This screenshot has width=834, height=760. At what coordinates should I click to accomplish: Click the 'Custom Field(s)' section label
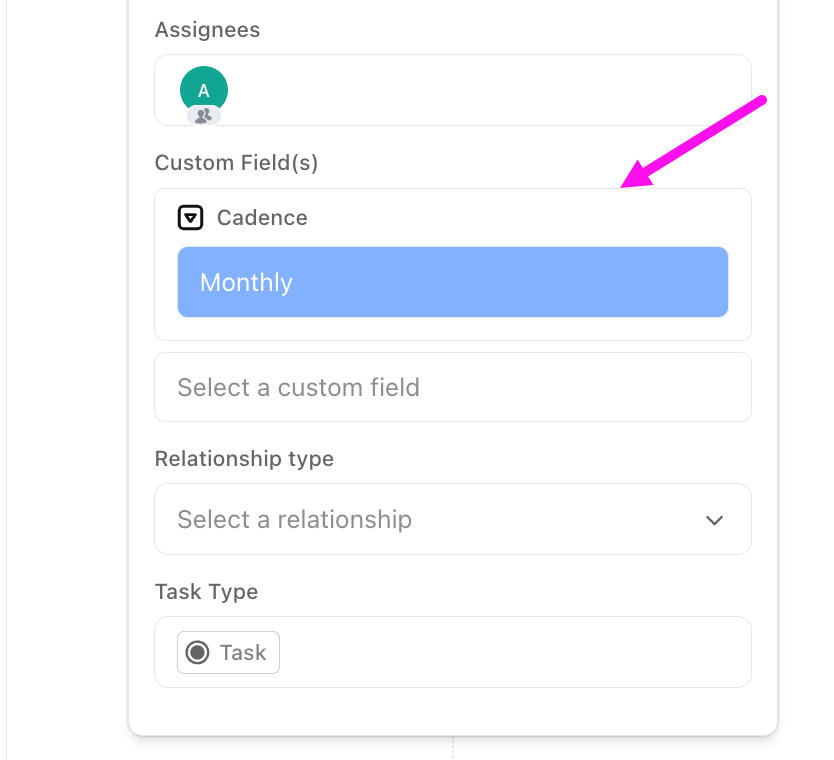[236, 162]
